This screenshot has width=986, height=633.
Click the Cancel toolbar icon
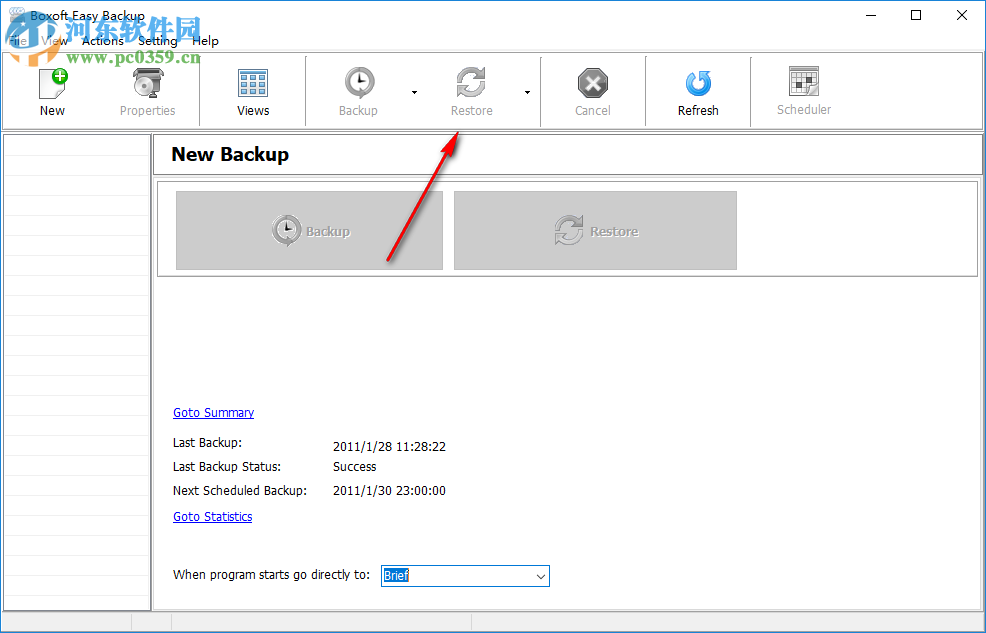point(592,89)
